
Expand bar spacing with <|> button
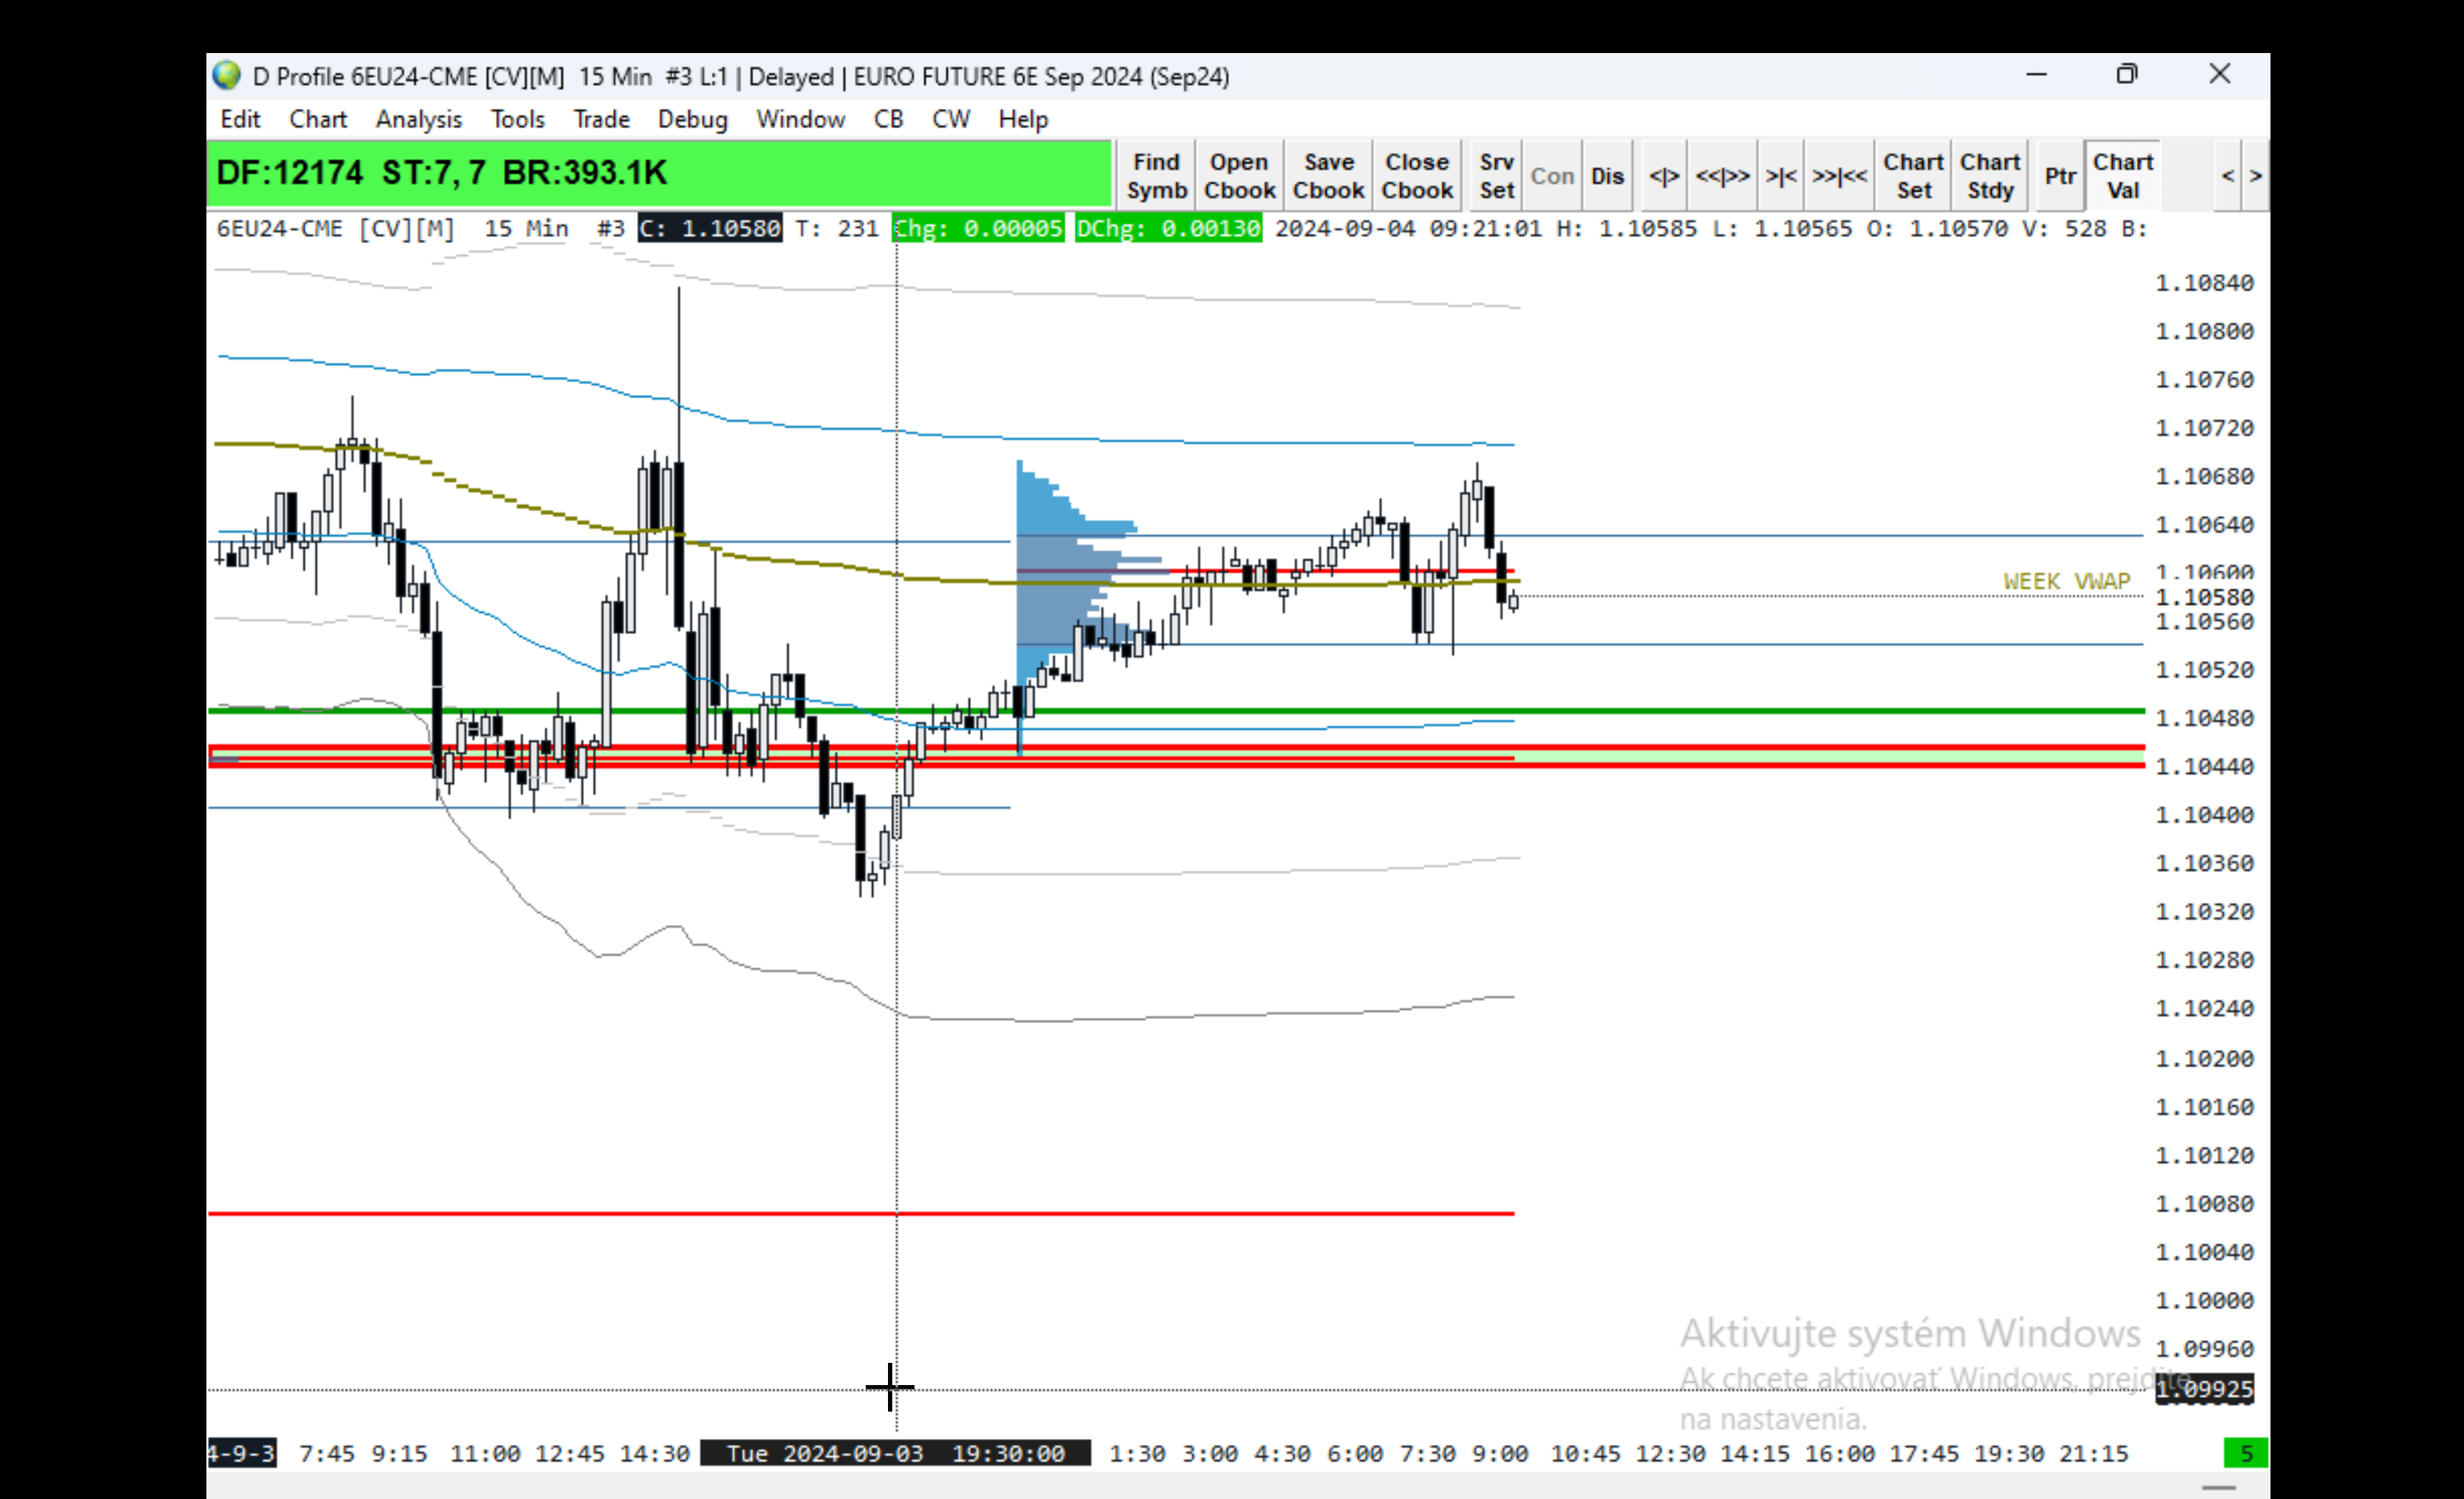pyautogui.click(x=1664, y=176)
